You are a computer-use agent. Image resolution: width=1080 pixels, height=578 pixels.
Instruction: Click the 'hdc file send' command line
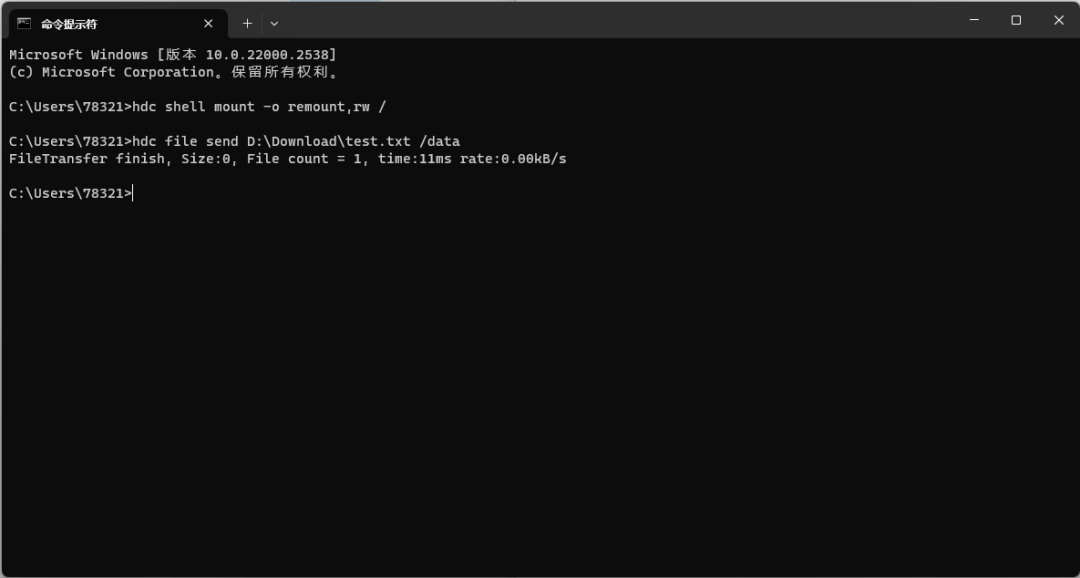(234, 142)
